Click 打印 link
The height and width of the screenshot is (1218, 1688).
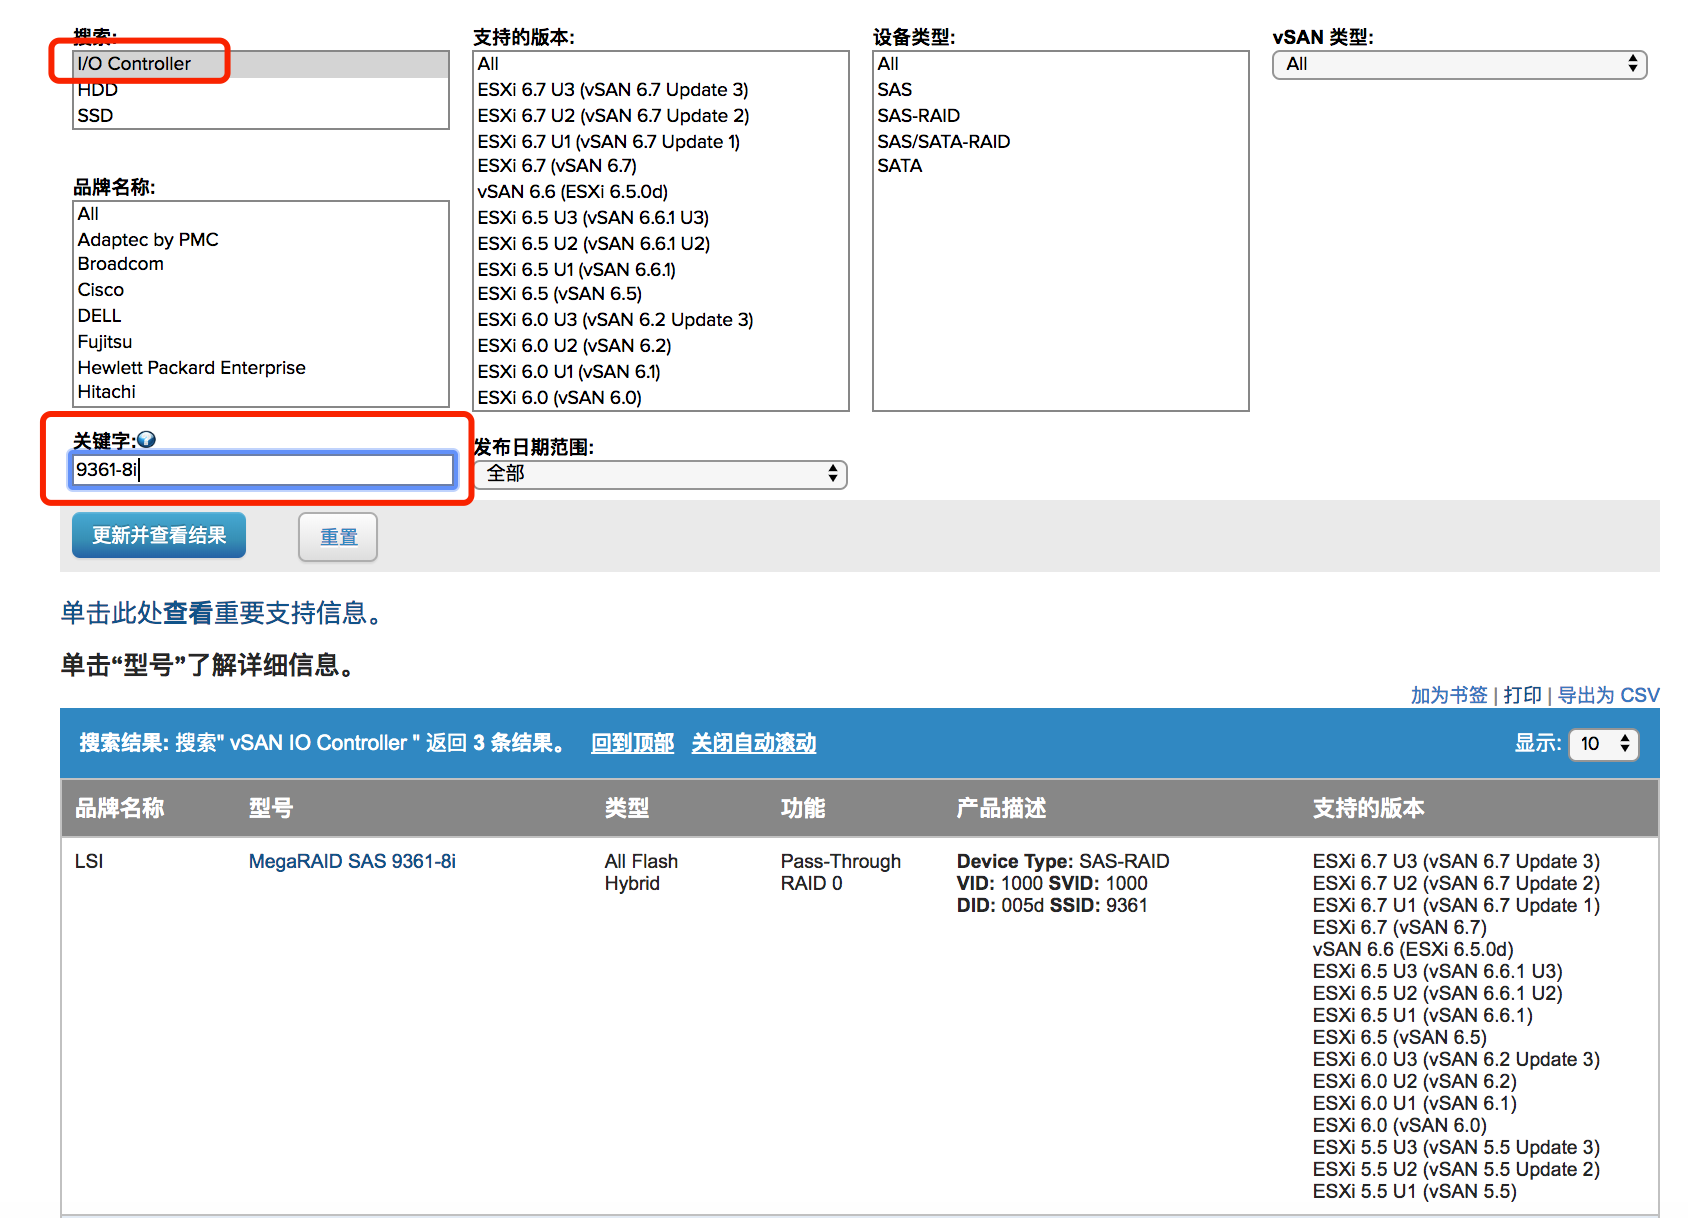tap(1523, 695)
